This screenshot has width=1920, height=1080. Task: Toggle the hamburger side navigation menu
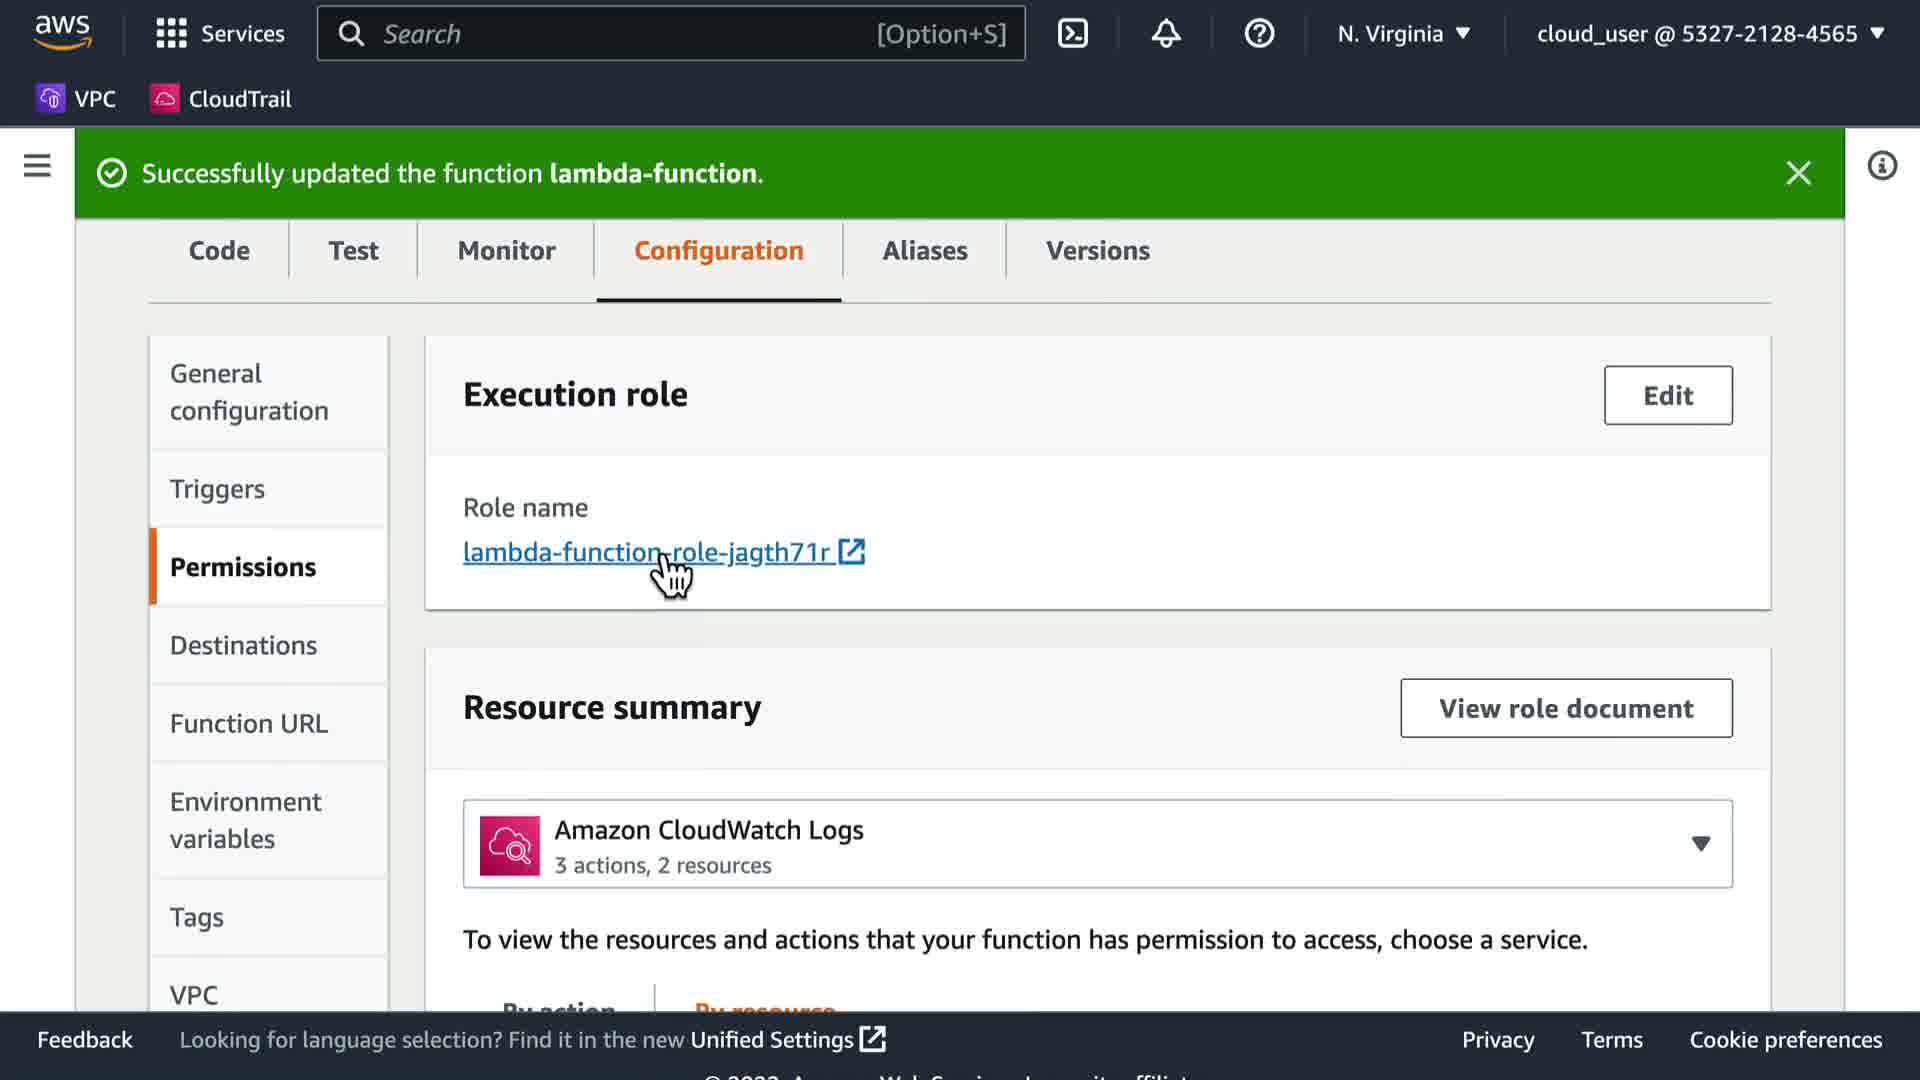coord(37,166)
